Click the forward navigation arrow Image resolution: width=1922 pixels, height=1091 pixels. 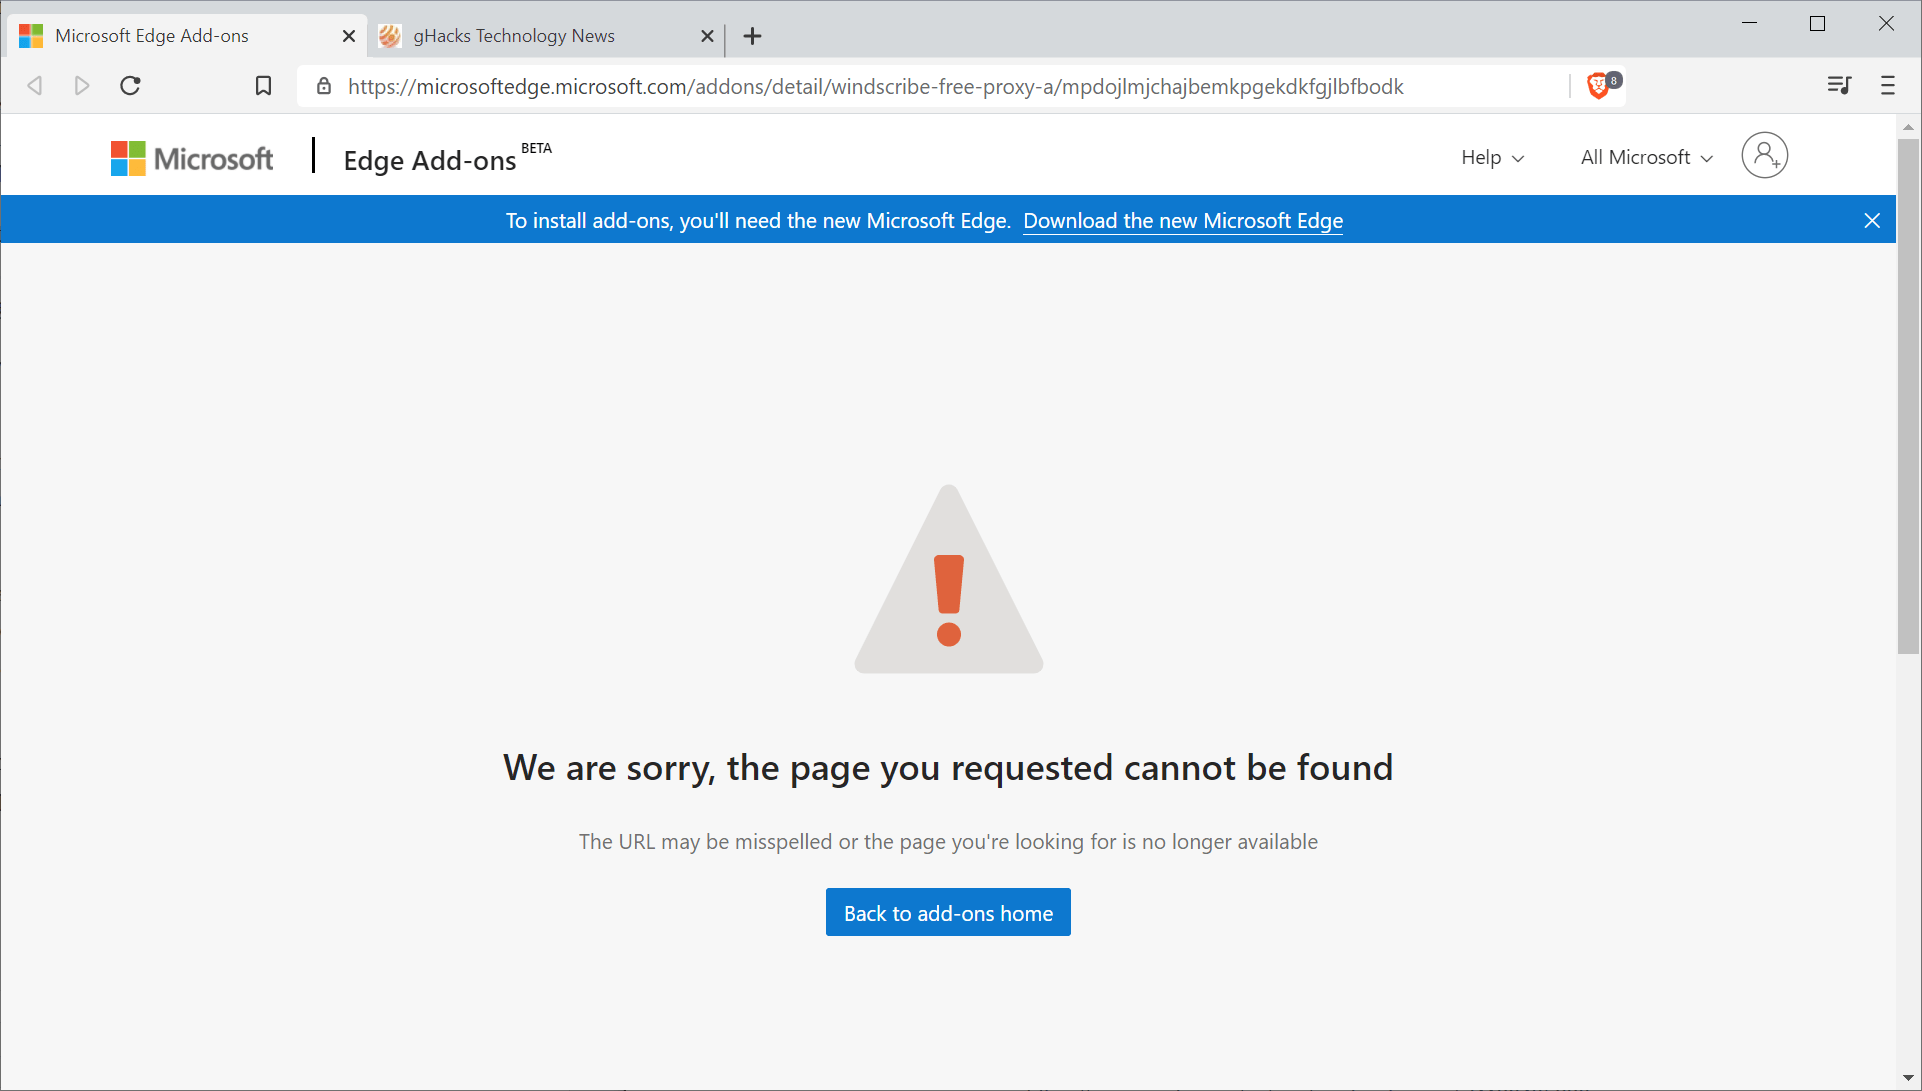click(x=82, y=86)
